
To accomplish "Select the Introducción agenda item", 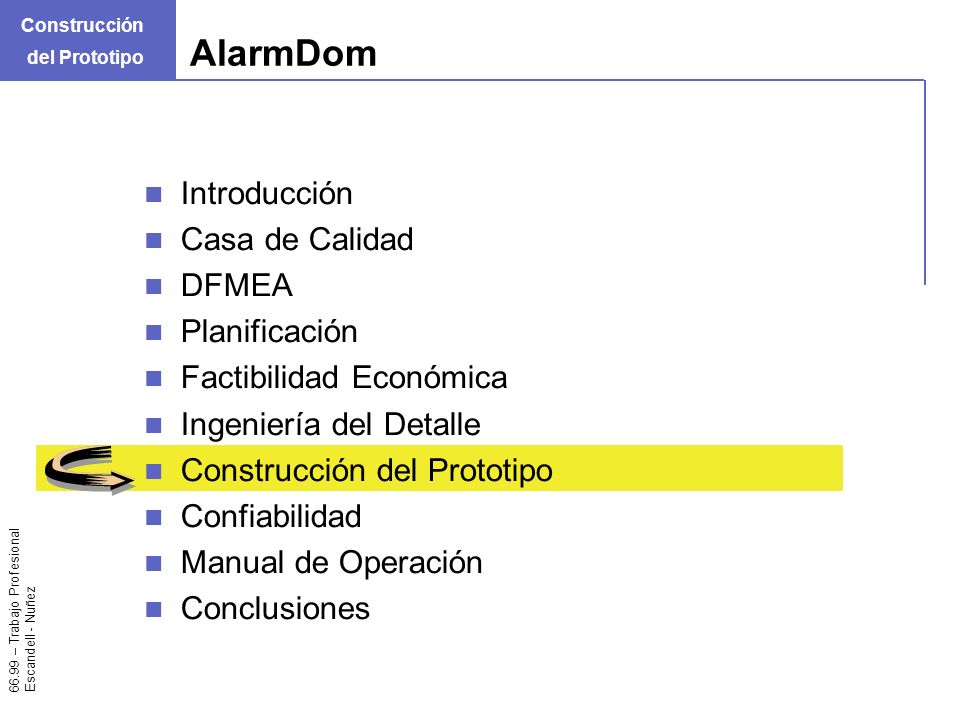I will (x=266, y=193).
